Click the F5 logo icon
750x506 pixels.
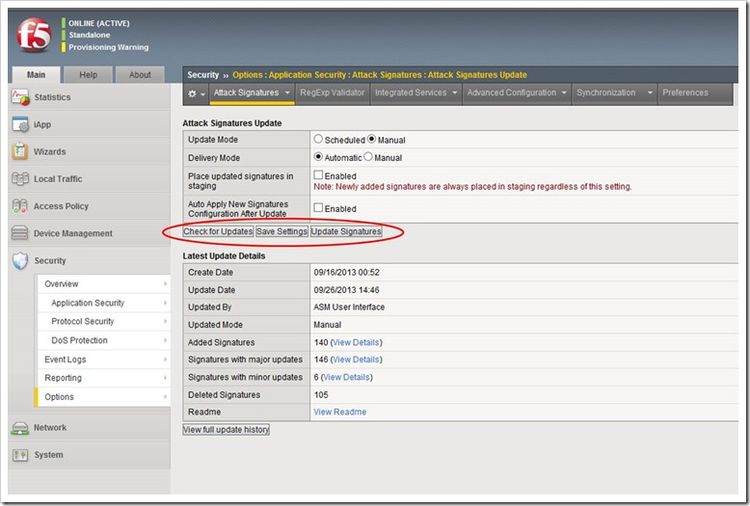pyautogui.click(x=33, y=34)
